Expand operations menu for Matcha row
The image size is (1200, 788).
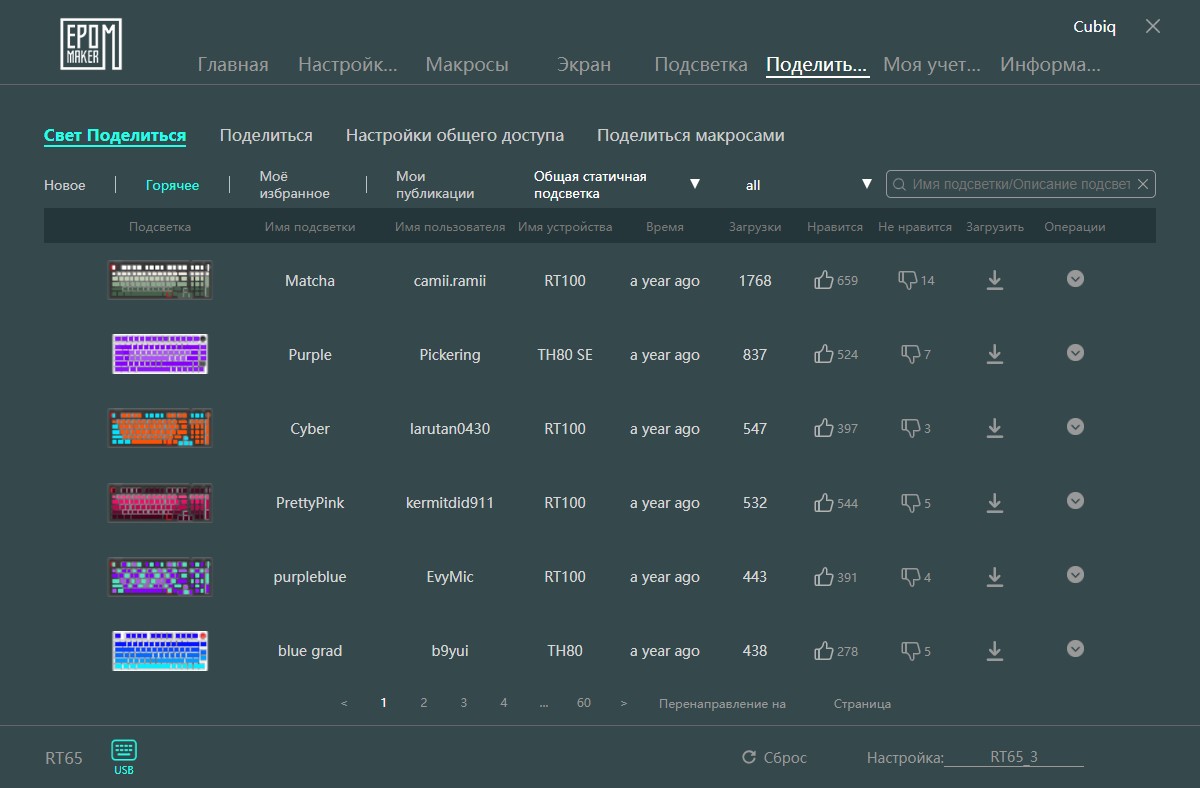pyautogui.click(x=1075, y=279)
